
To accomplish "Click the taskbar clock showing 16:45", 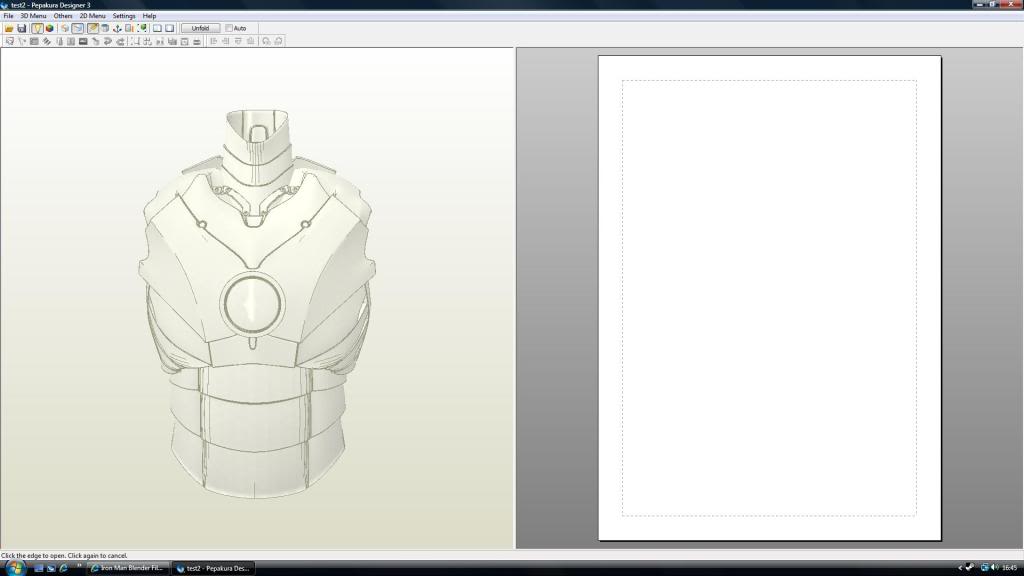I will coord(1009,568).
